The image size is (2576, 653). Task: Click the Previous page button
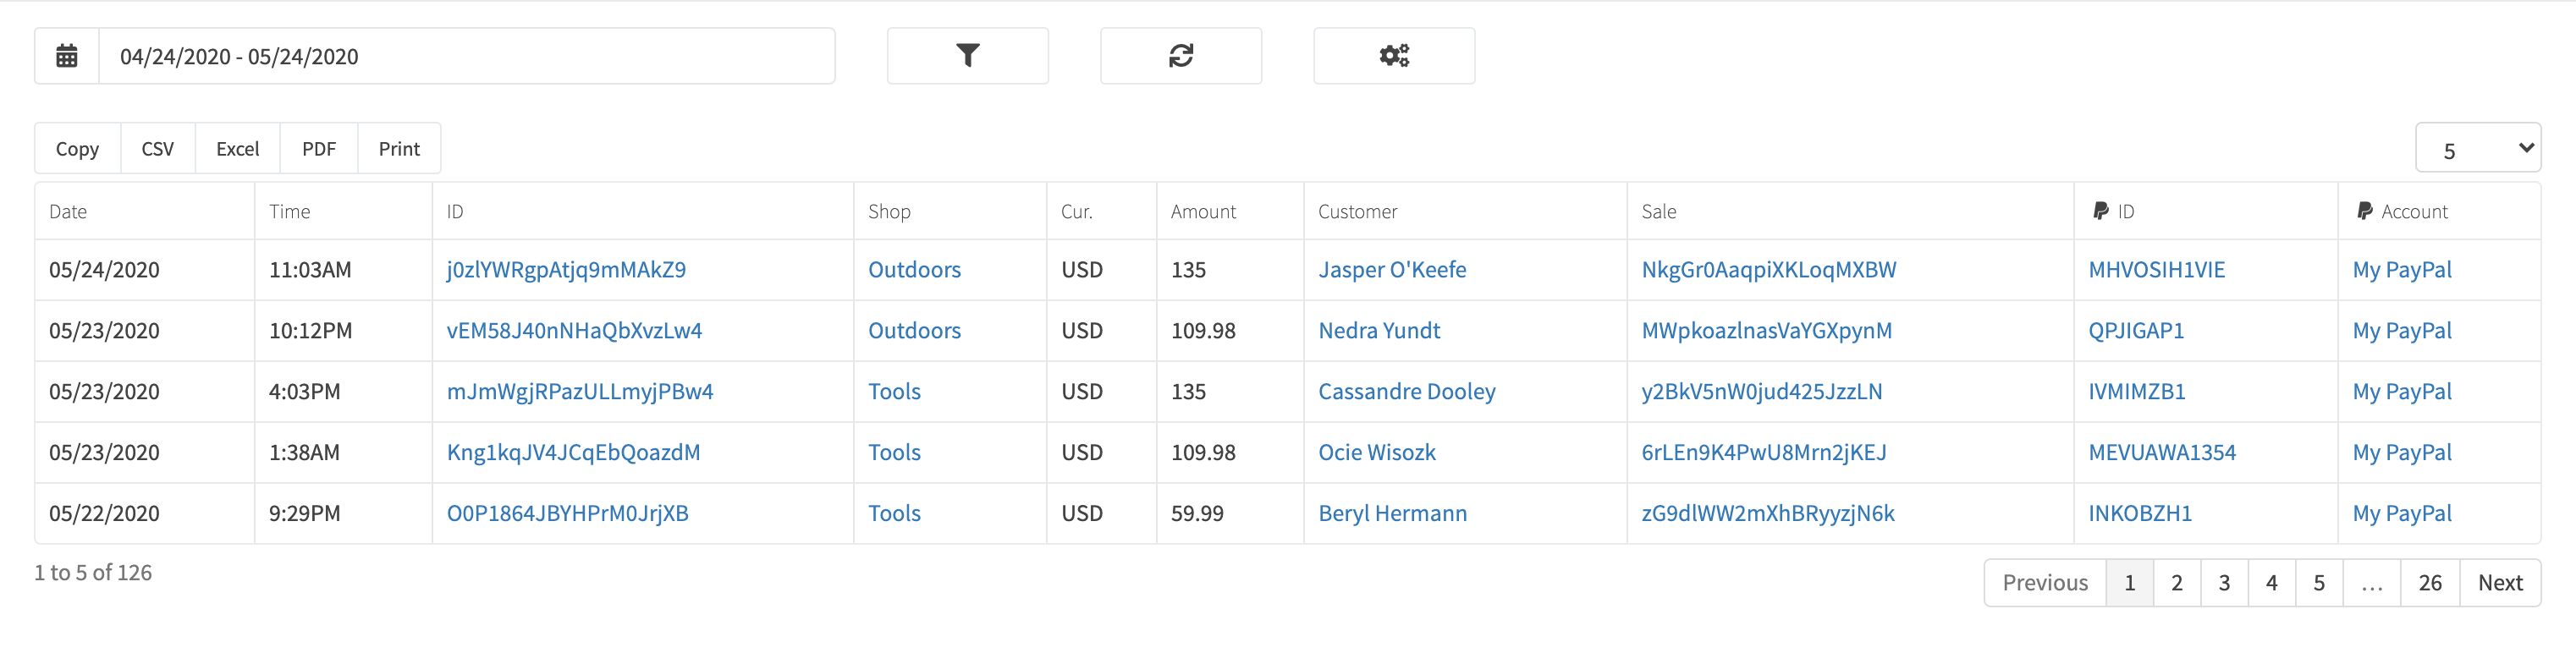[x=2045, y=582]
